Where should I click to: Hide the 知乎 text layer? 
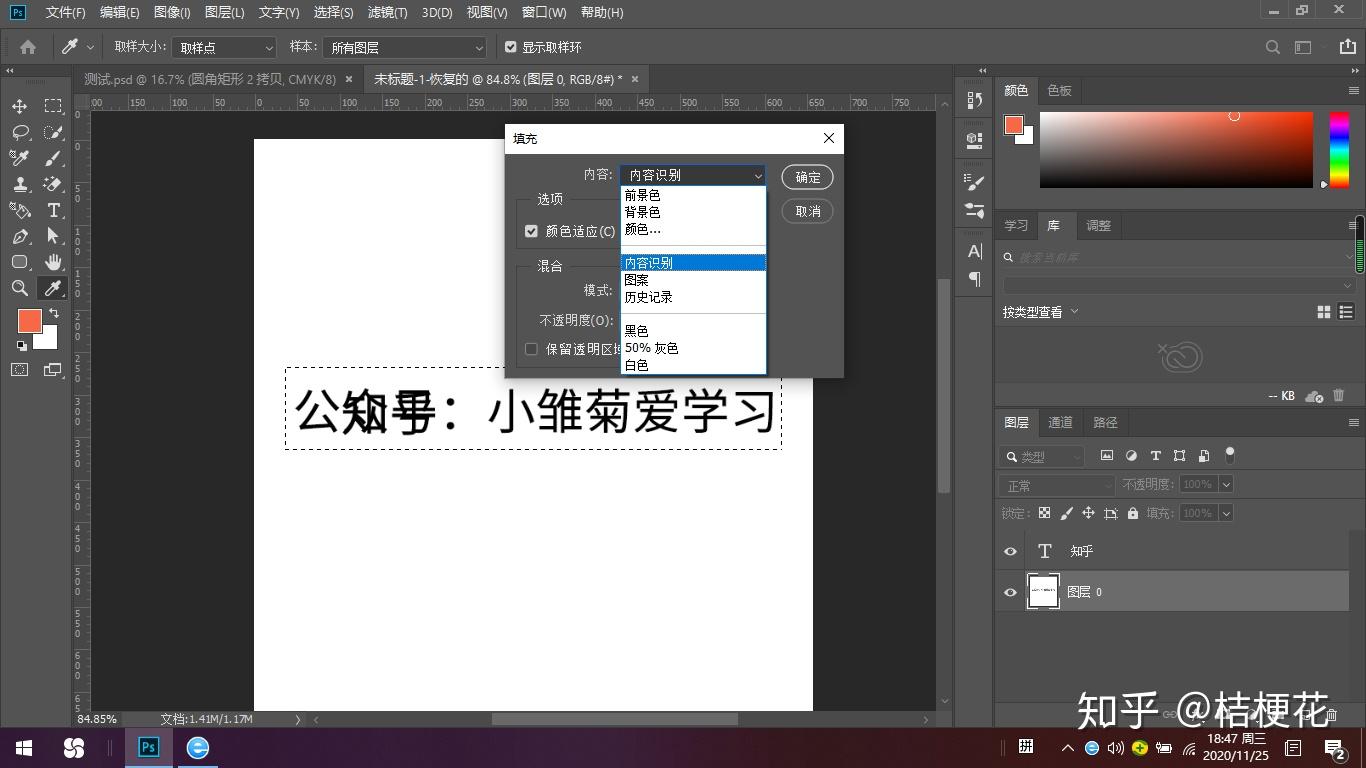pyautogui.click(x=1010, y=551)
